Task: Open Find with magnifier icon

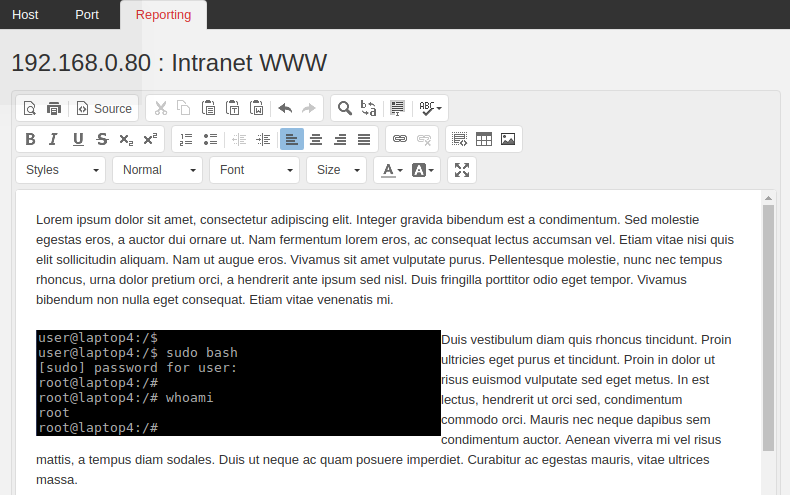Action: click(x=345, y=108)
